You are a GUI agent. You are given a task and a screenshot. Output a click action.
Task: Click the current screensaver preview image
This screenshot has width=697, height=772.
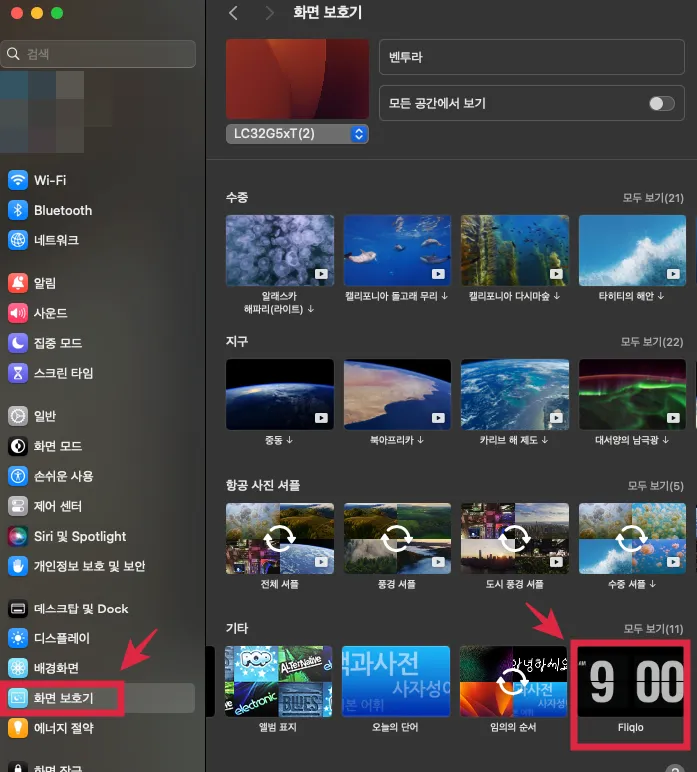pos(297,79)
